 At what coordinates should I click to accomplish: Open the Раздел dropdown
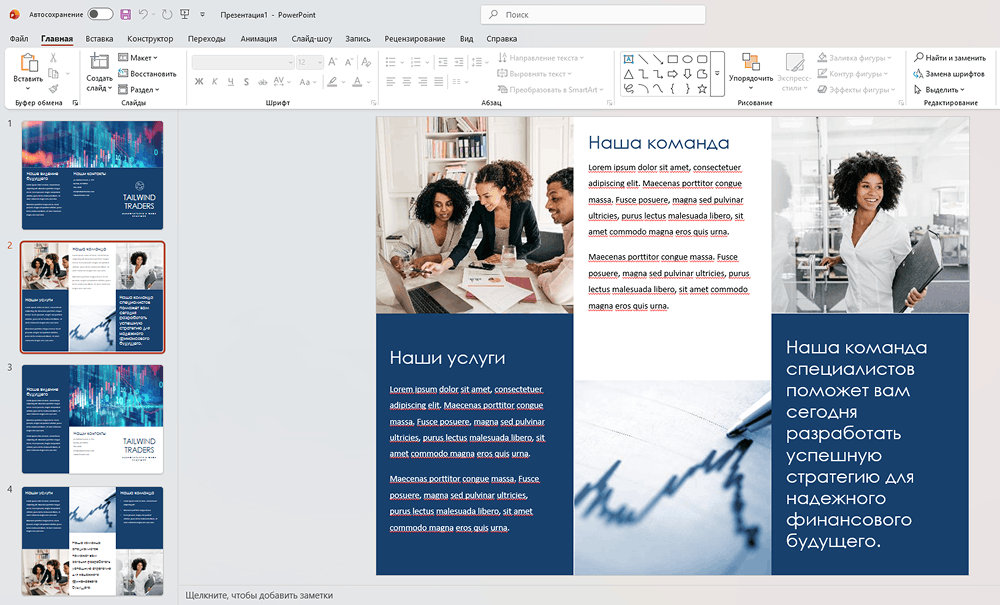coord(139,90)
